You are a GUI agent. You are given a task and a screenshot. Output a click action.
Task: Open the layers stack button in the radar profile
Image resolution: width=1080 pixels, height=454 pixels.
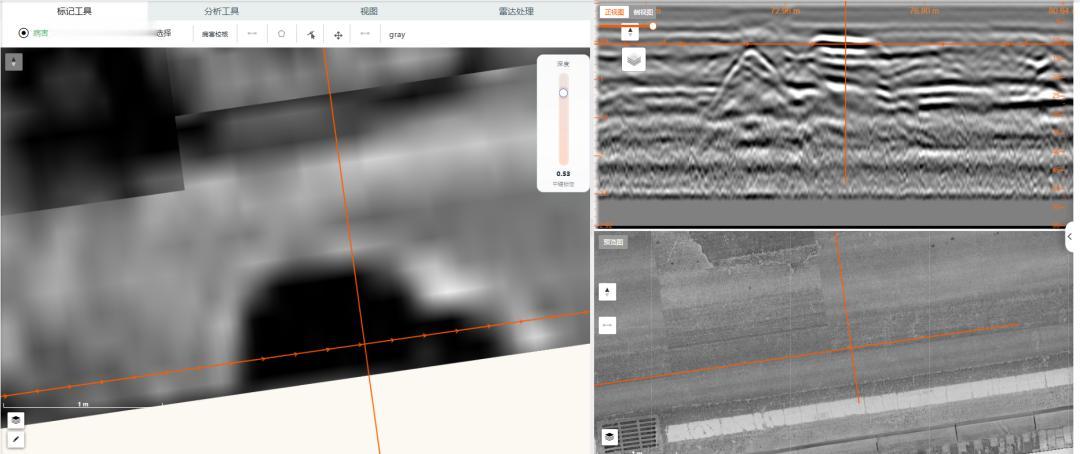[x=634, y=59]
